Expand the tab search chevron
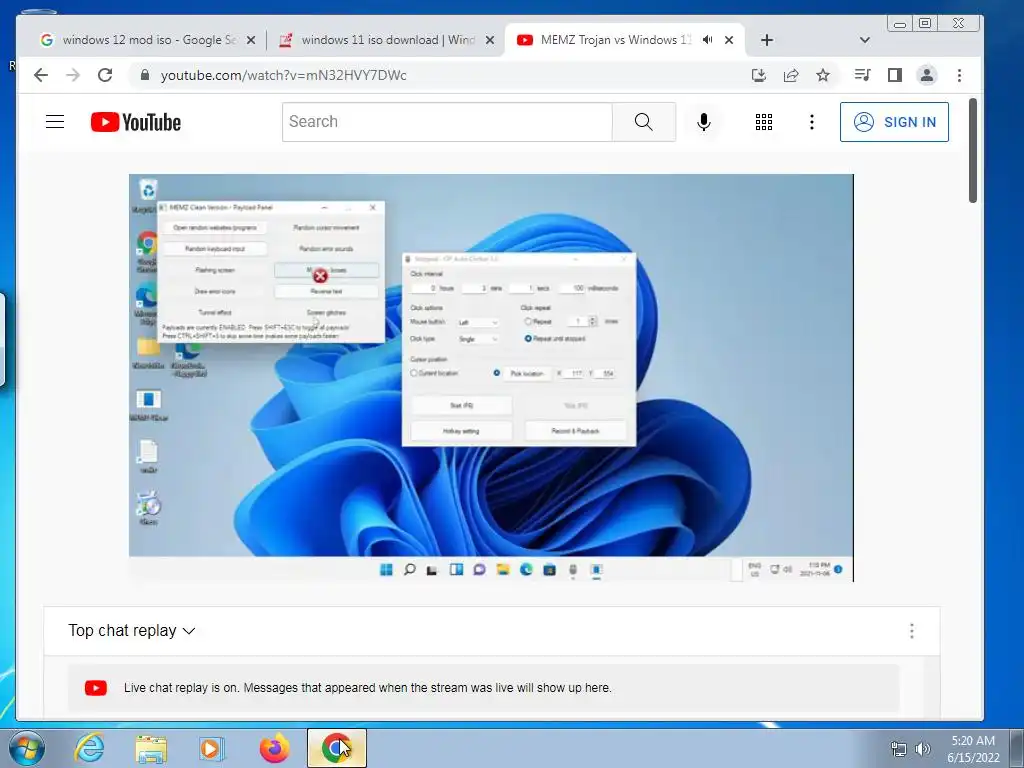 (865, 40)
